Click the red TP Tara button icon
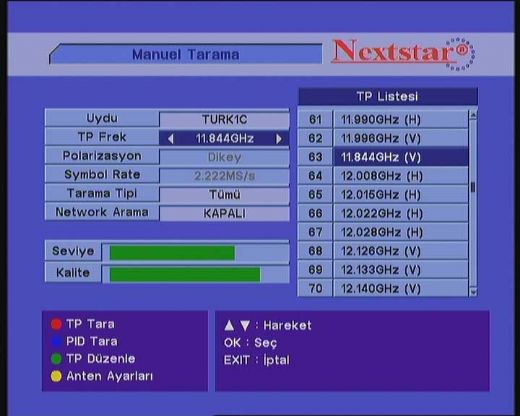This screenshot has height=416, width=520. pyautogui.click(x=56, y=324)
